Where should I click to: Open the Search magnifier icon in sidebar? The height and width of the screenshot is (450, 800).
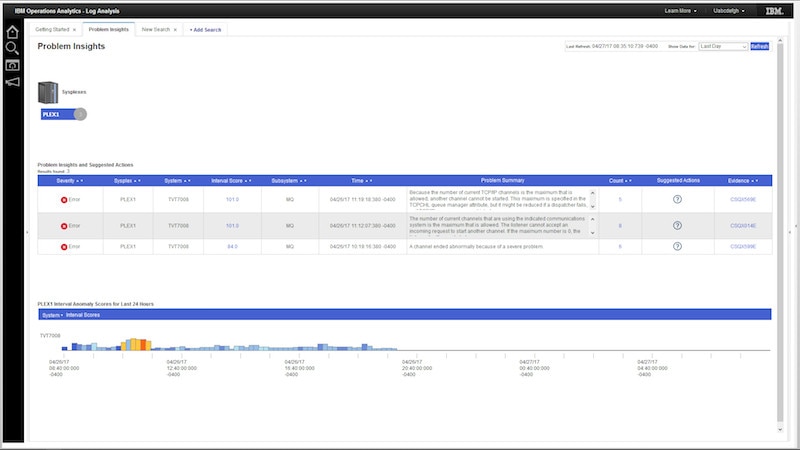click(x=12, y=48)
